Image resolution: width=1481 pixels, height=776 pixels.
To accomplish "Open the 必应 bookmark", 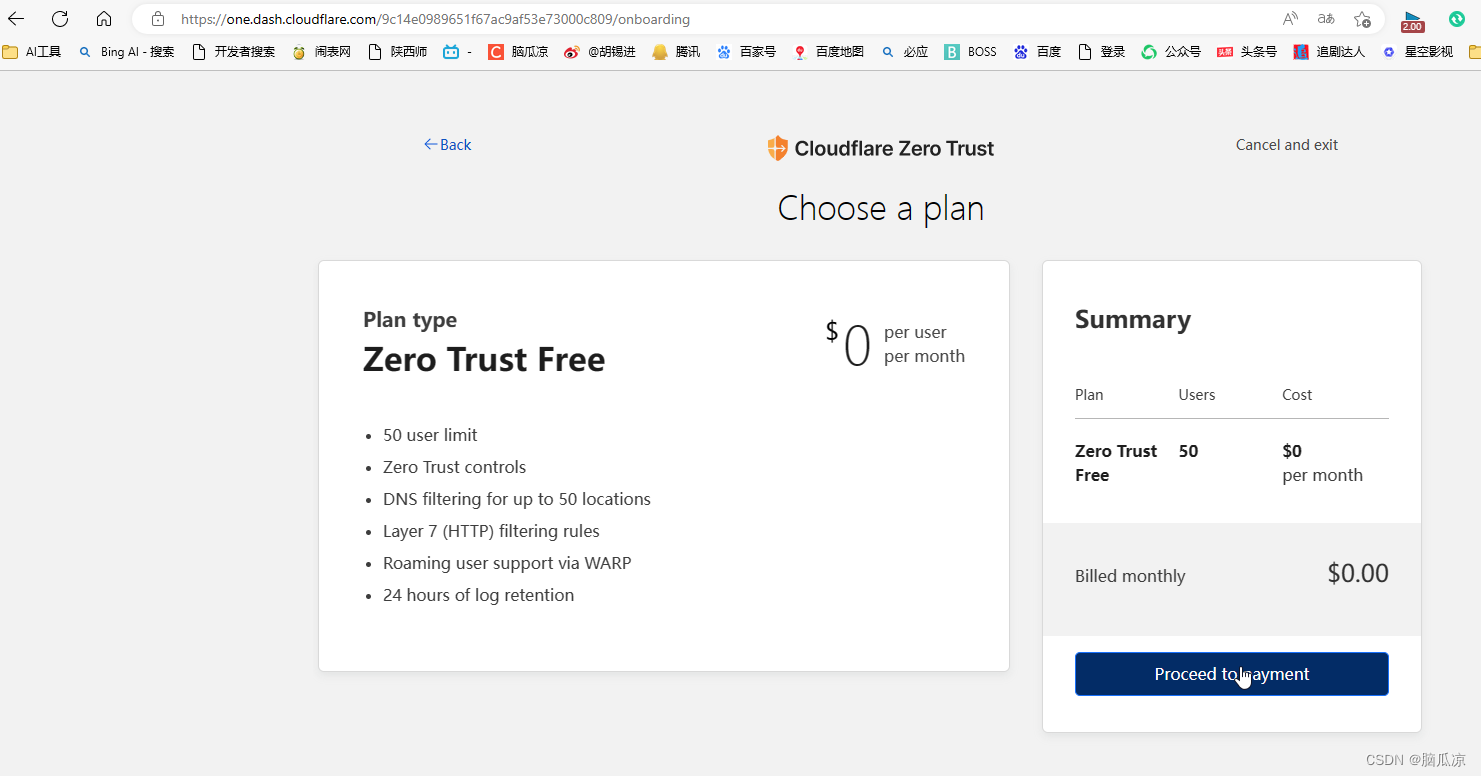I will point(904,52).
